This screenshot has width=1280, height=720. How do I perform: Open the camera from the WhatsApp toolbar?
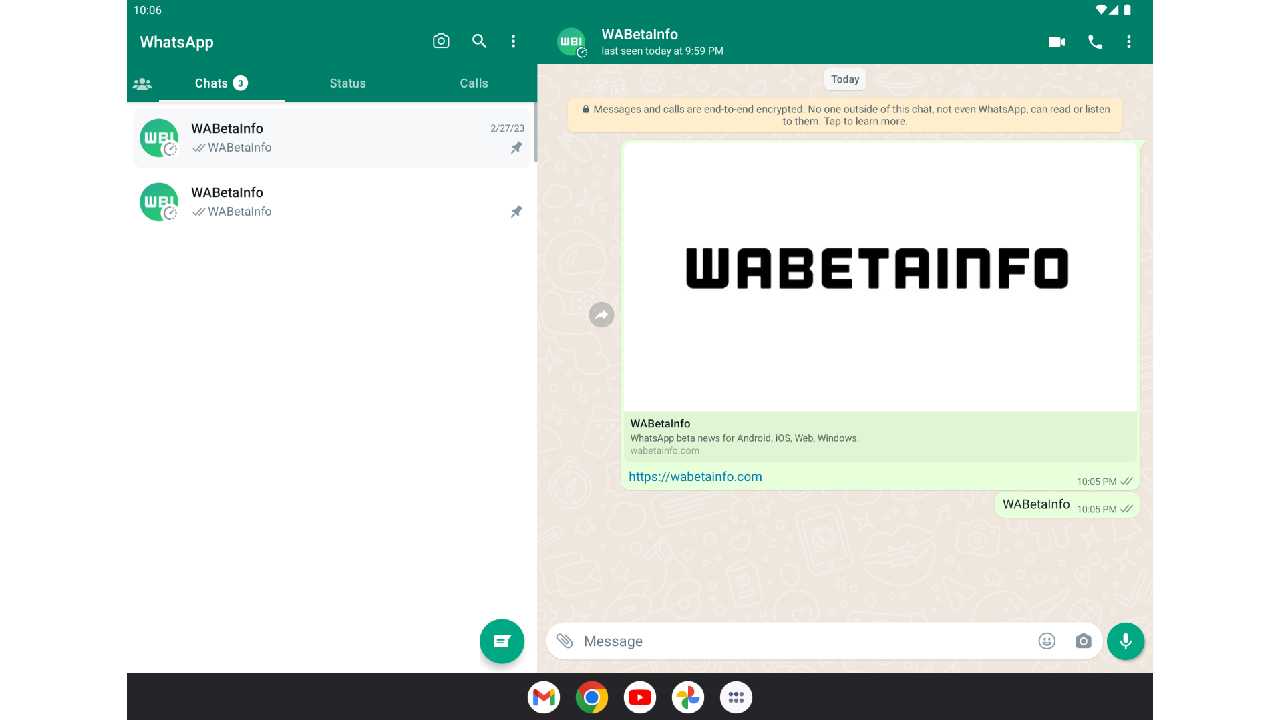click(441, 41)
